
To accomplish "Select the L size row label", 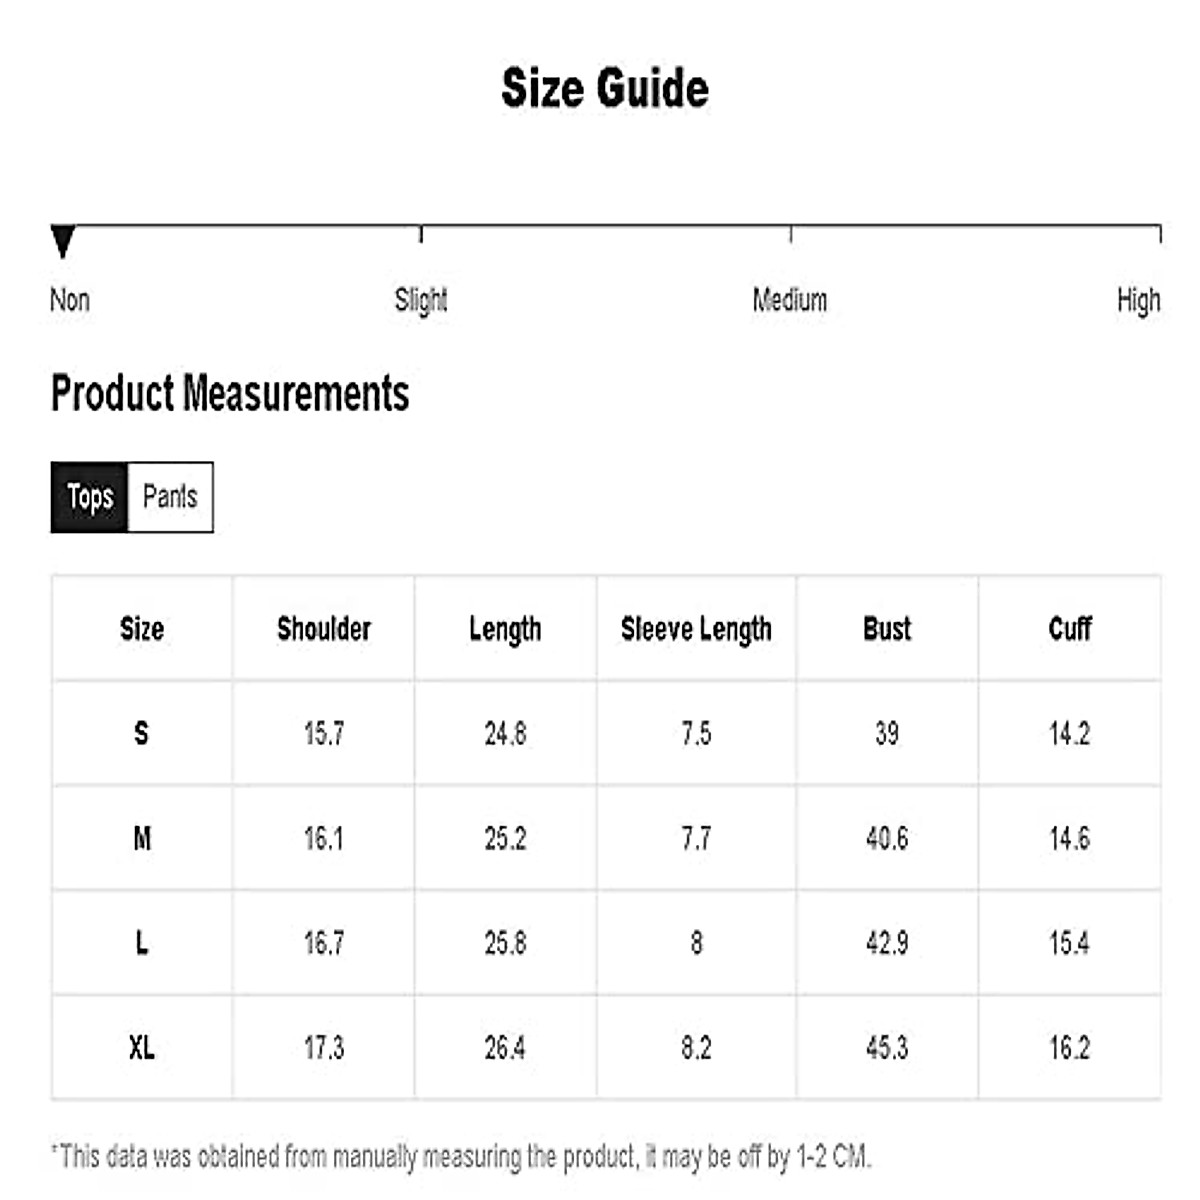I will tap(142, 943).
